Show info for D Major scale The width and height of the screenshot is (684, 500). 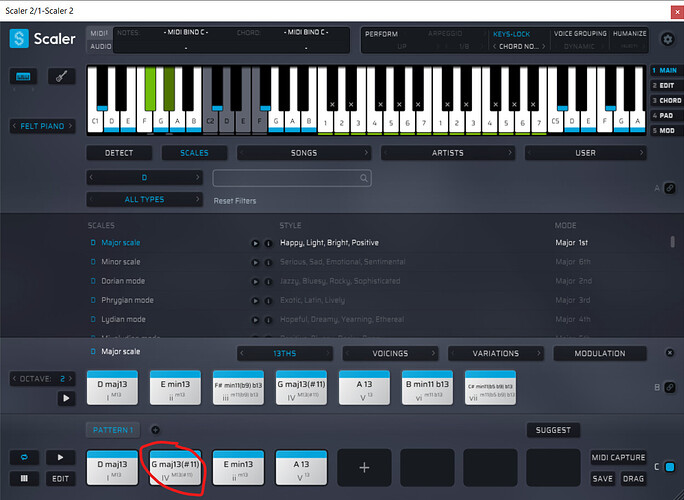click(x=268, y=243)
